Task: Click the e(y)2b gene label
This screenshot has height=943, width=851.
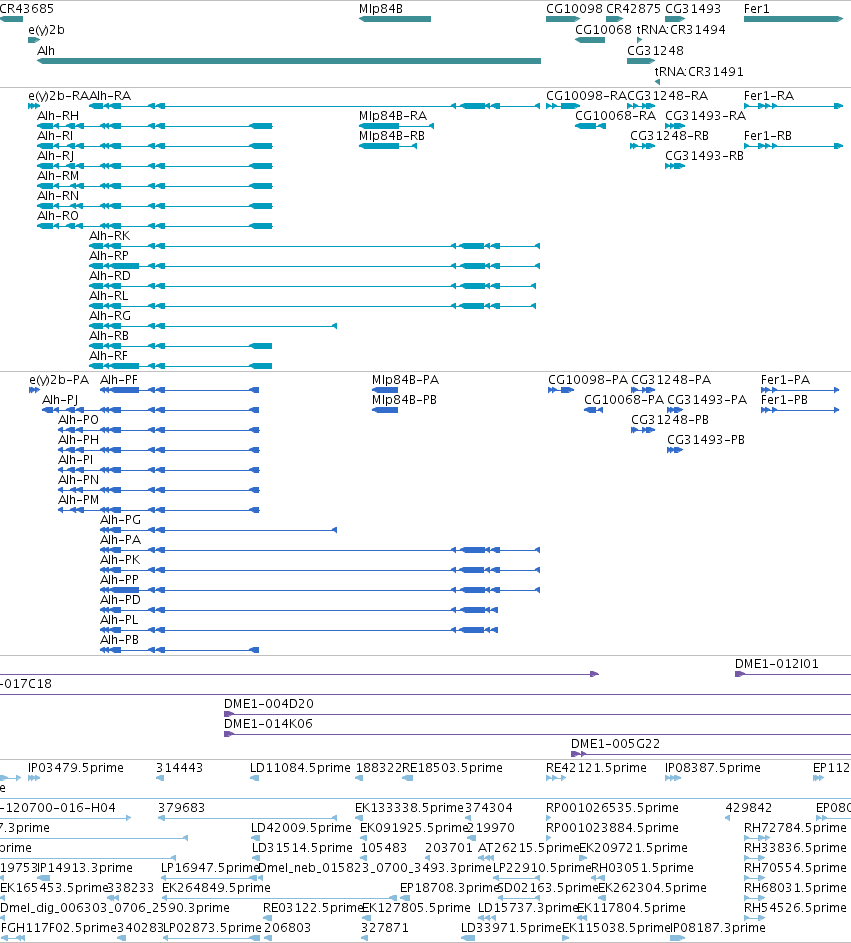Action: tap(46, 30)
